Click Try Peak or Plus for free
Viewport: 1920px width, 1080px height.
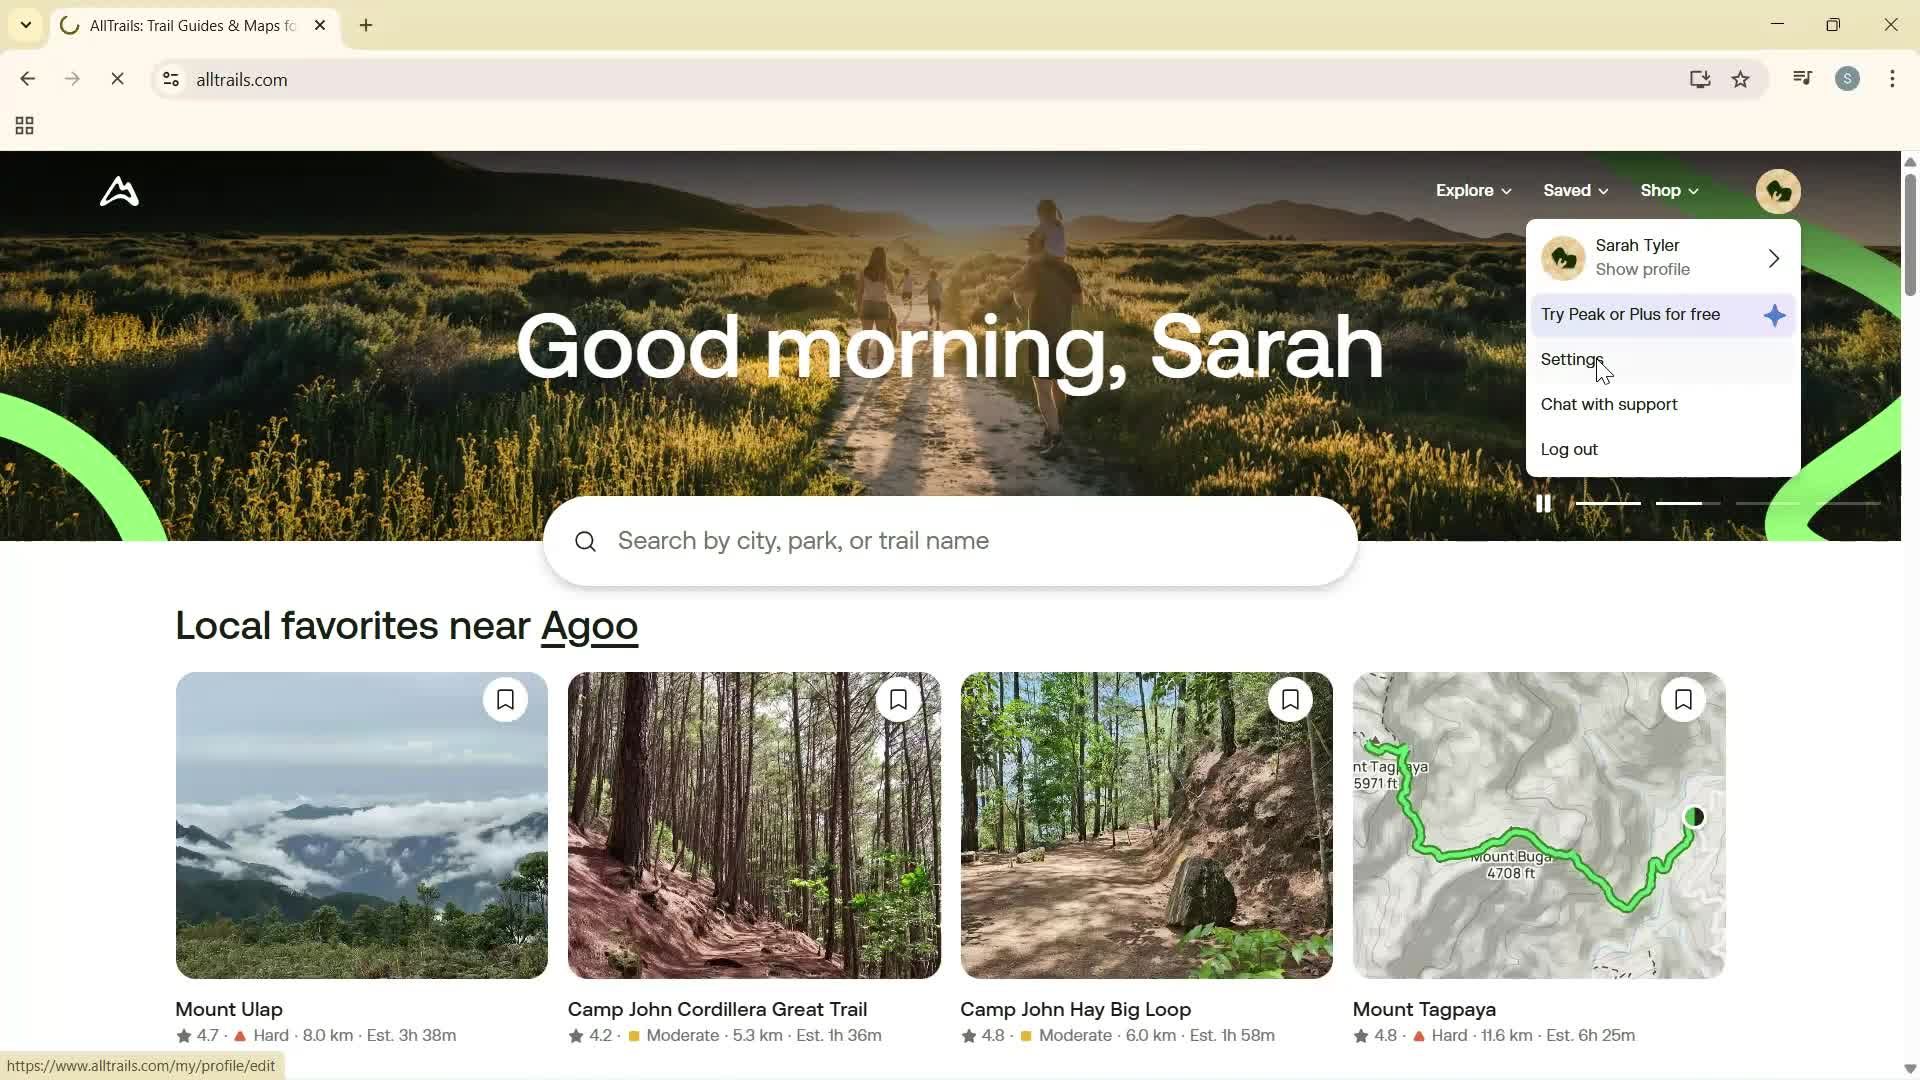tap(1631, 314)
